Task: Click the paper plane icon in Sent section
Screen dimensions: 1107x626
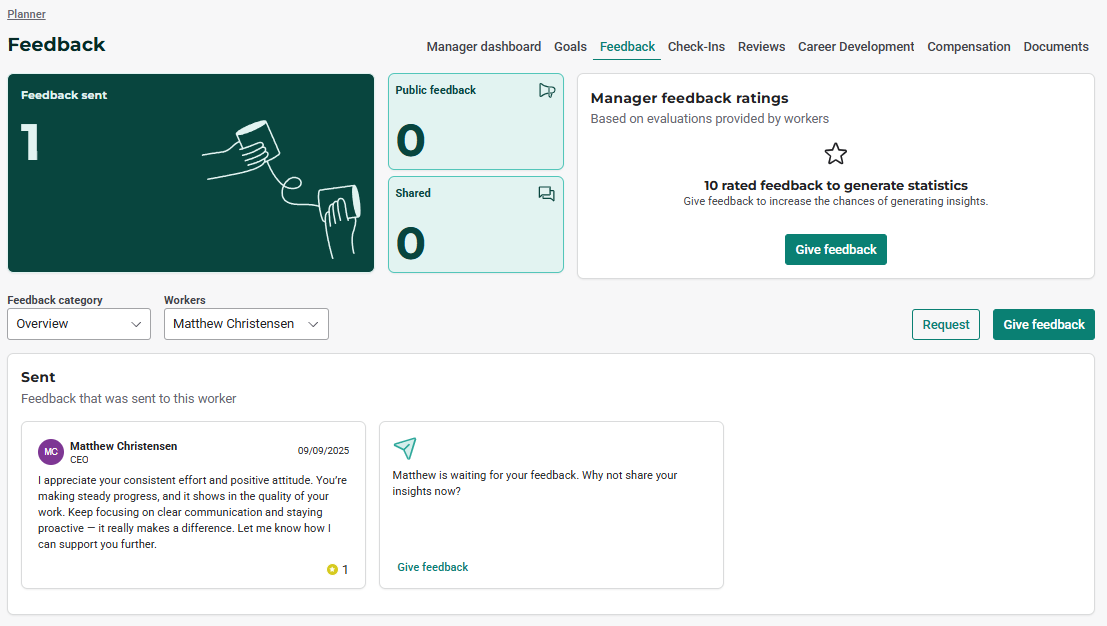Action: [x=404, y=448]
